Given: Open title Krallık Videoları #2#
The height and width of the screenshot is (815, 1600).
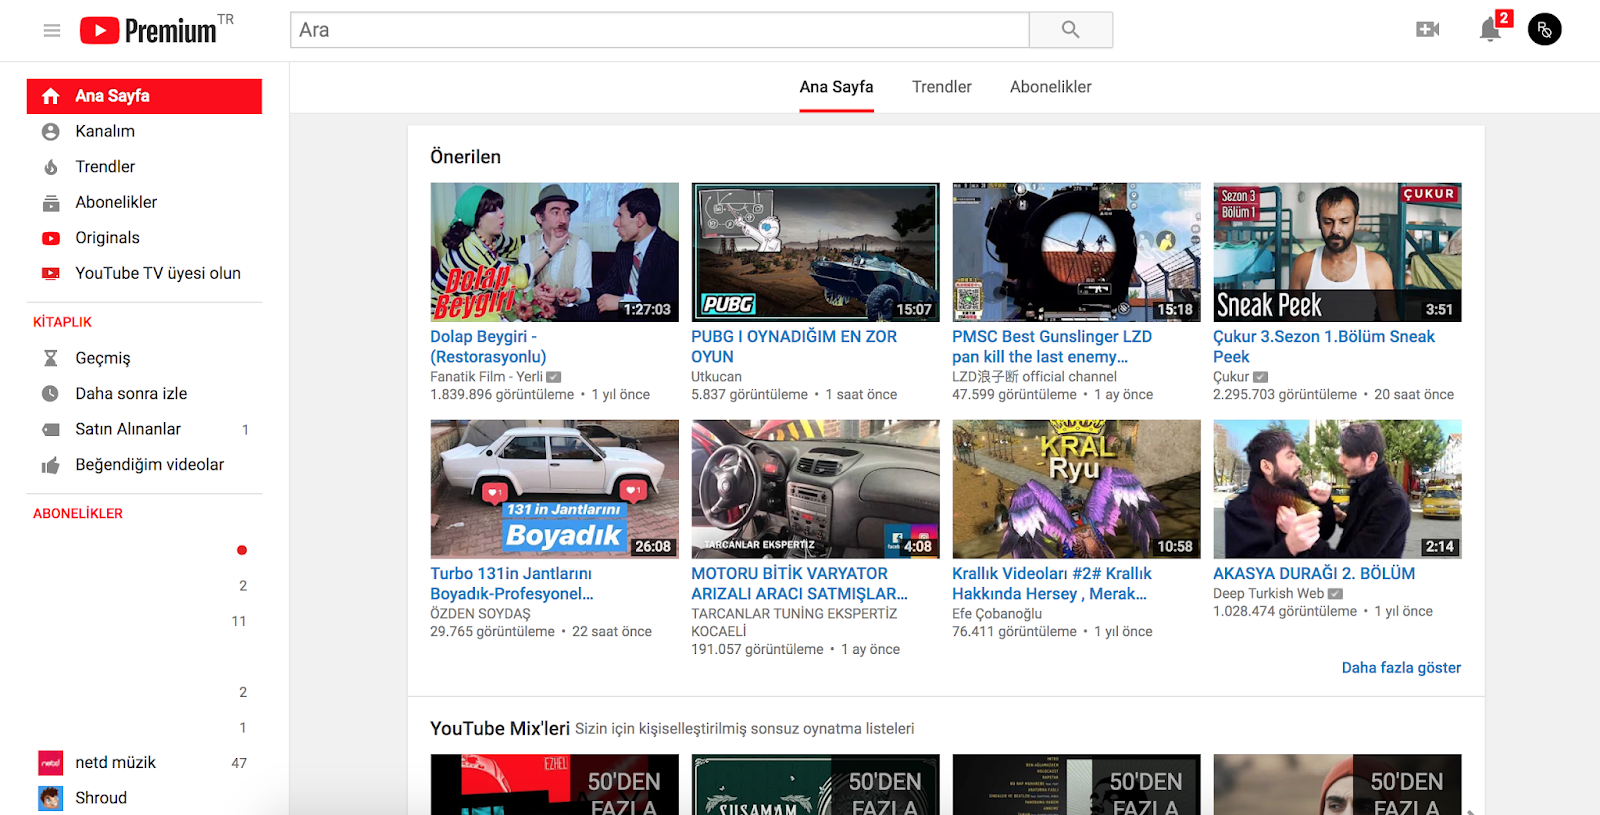Looking at the screenshot, I should (x=1052, y=584).
